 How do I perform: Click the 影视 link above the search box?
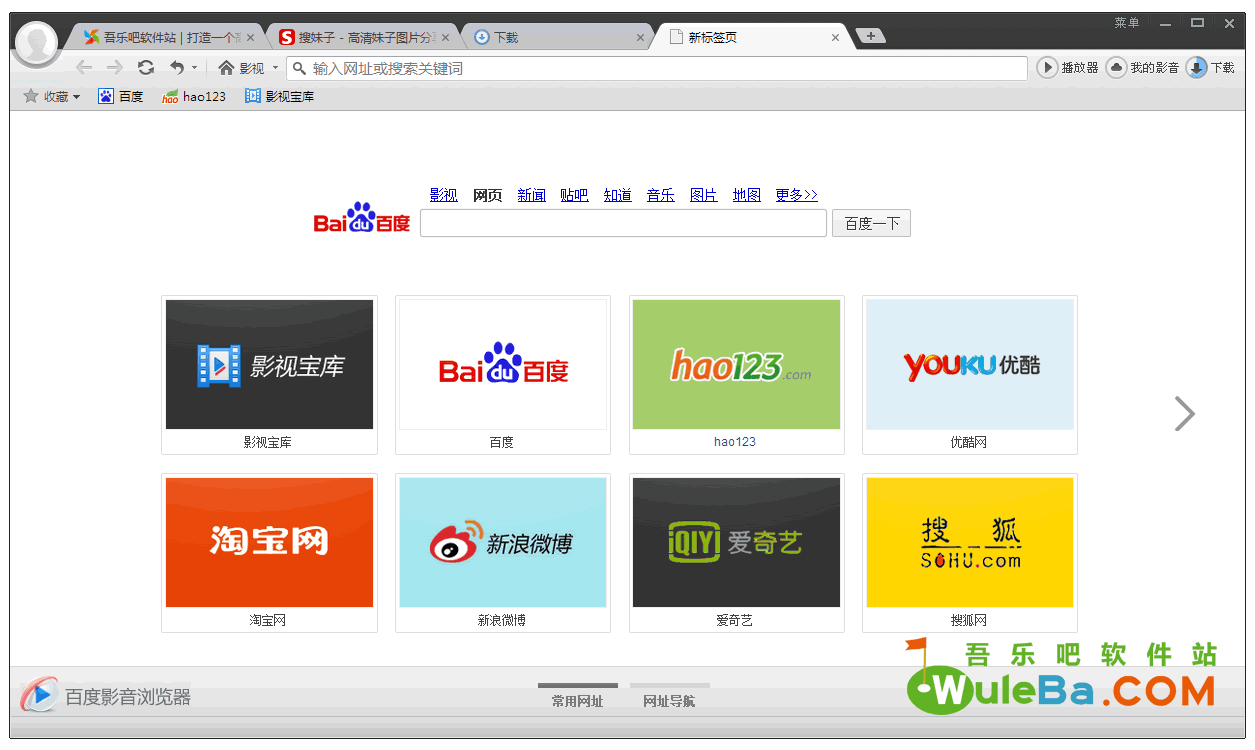point(443,195)
